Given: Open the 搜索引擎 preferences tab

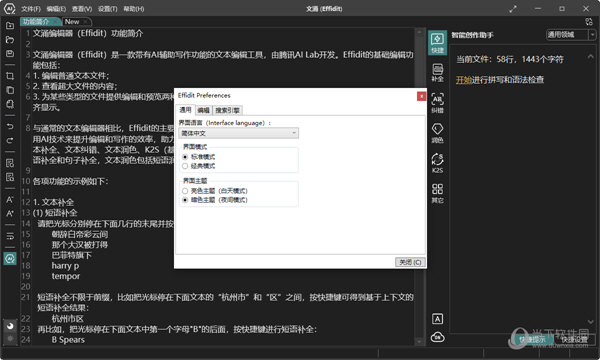Looking at the screenshot, I should (227, 110).
